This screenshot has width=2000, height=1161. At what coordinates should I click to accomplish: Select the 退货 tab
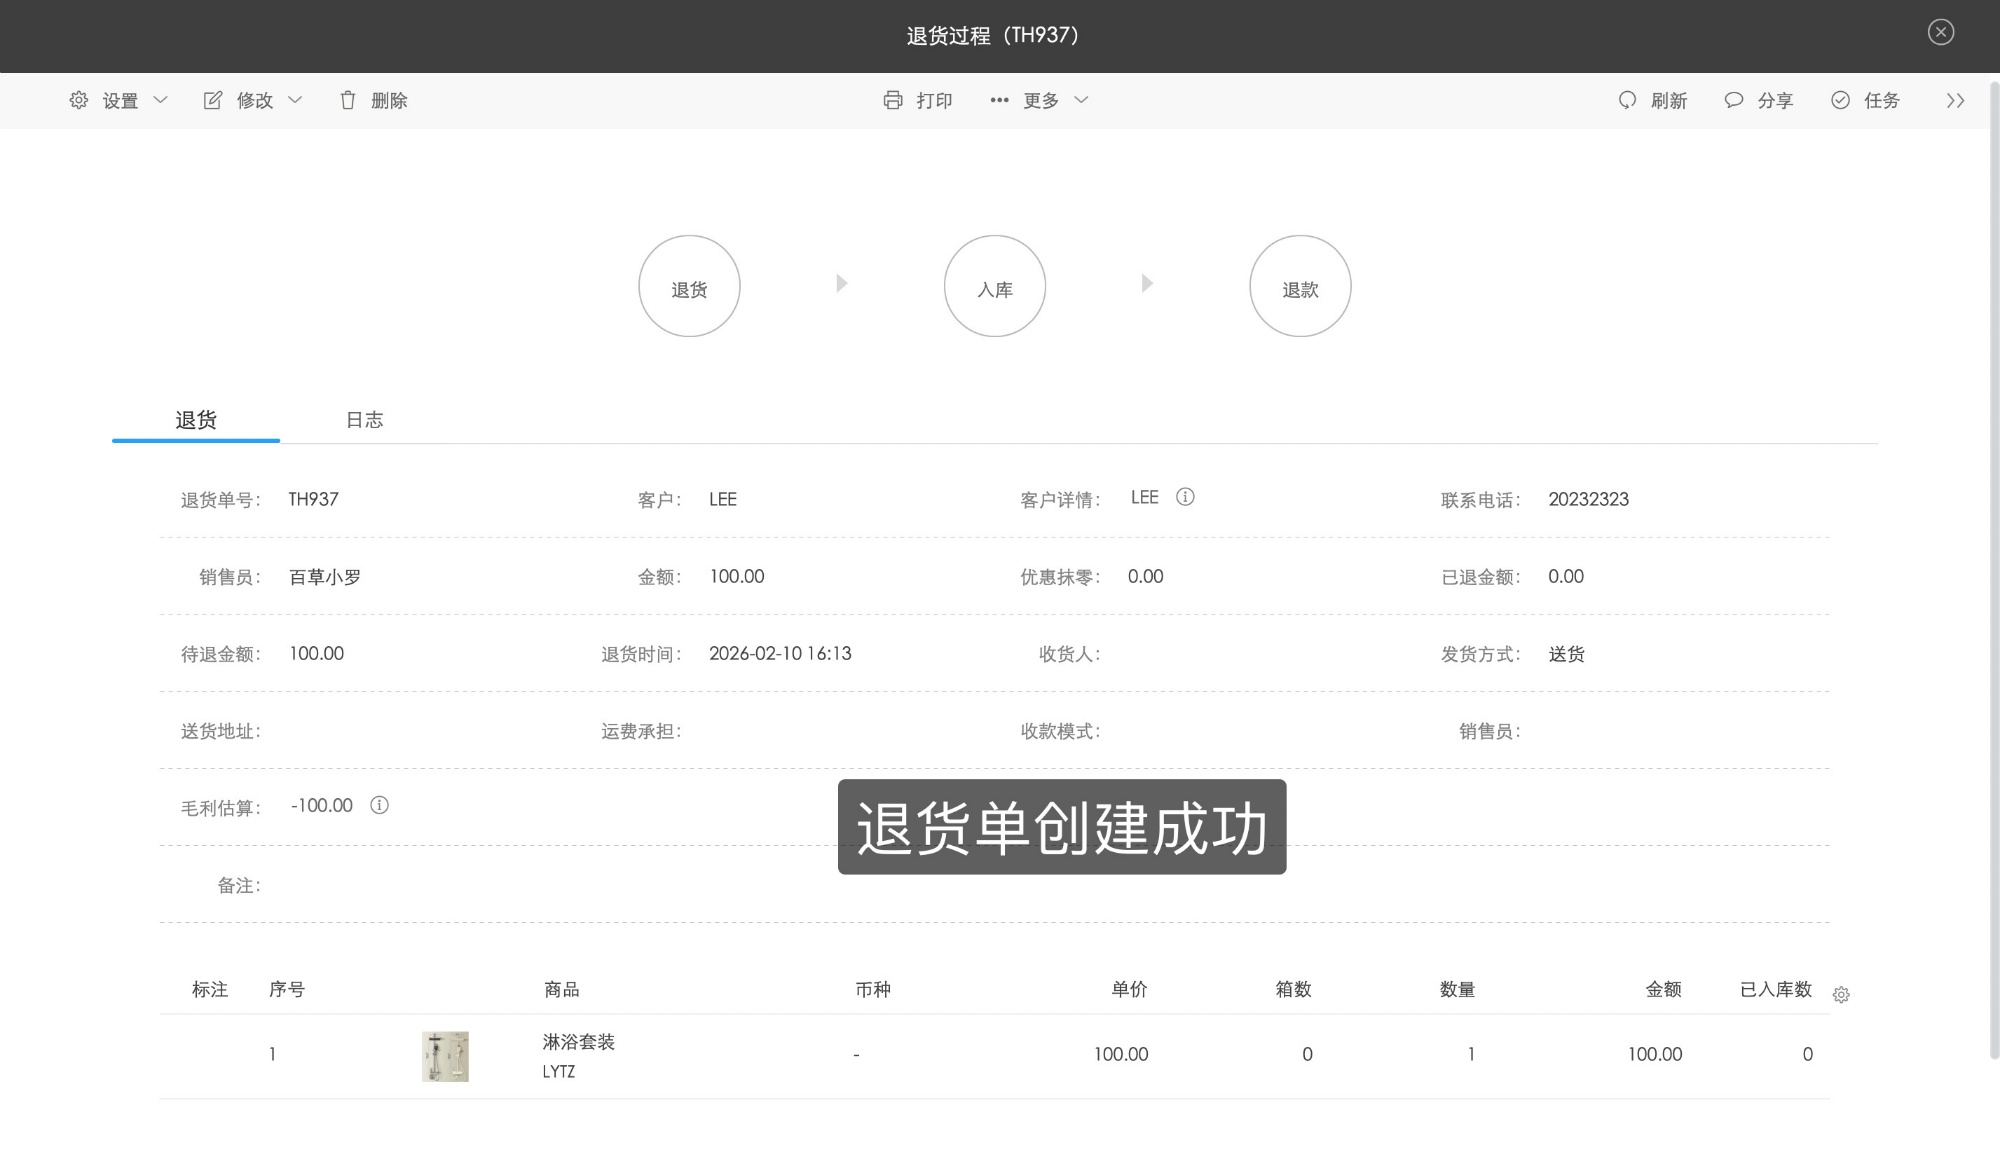click(196, 419)
